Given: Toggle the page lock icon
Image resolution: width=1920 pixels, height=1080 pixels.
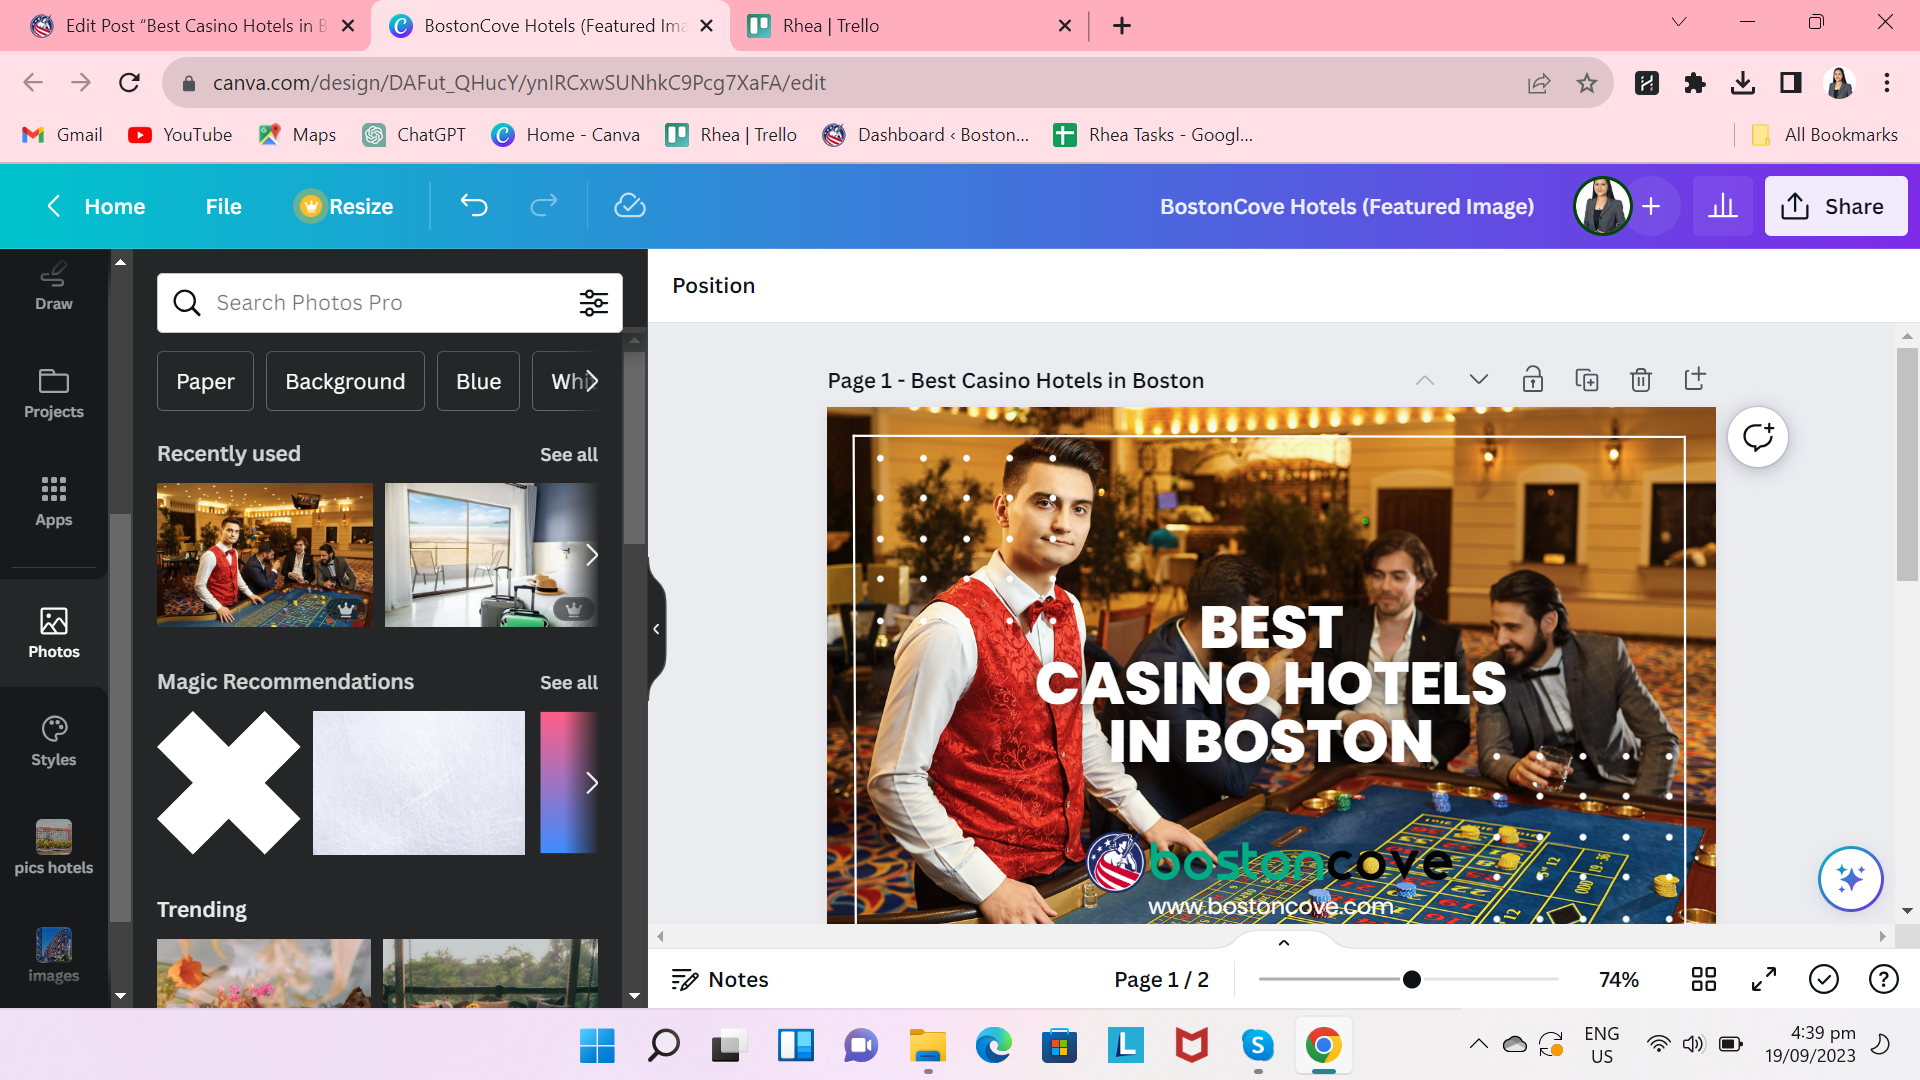Looking at the screenshot, I should tap(1532, 380).
